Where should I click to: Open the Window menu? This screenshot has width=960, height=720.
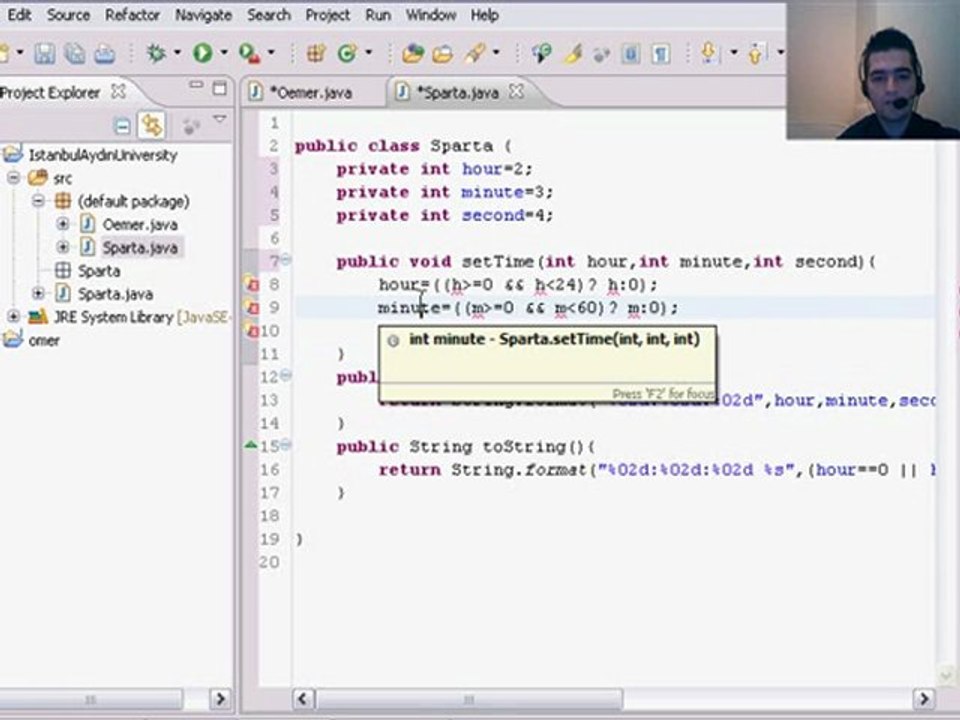pyautogui.click(x=431, y=15)
